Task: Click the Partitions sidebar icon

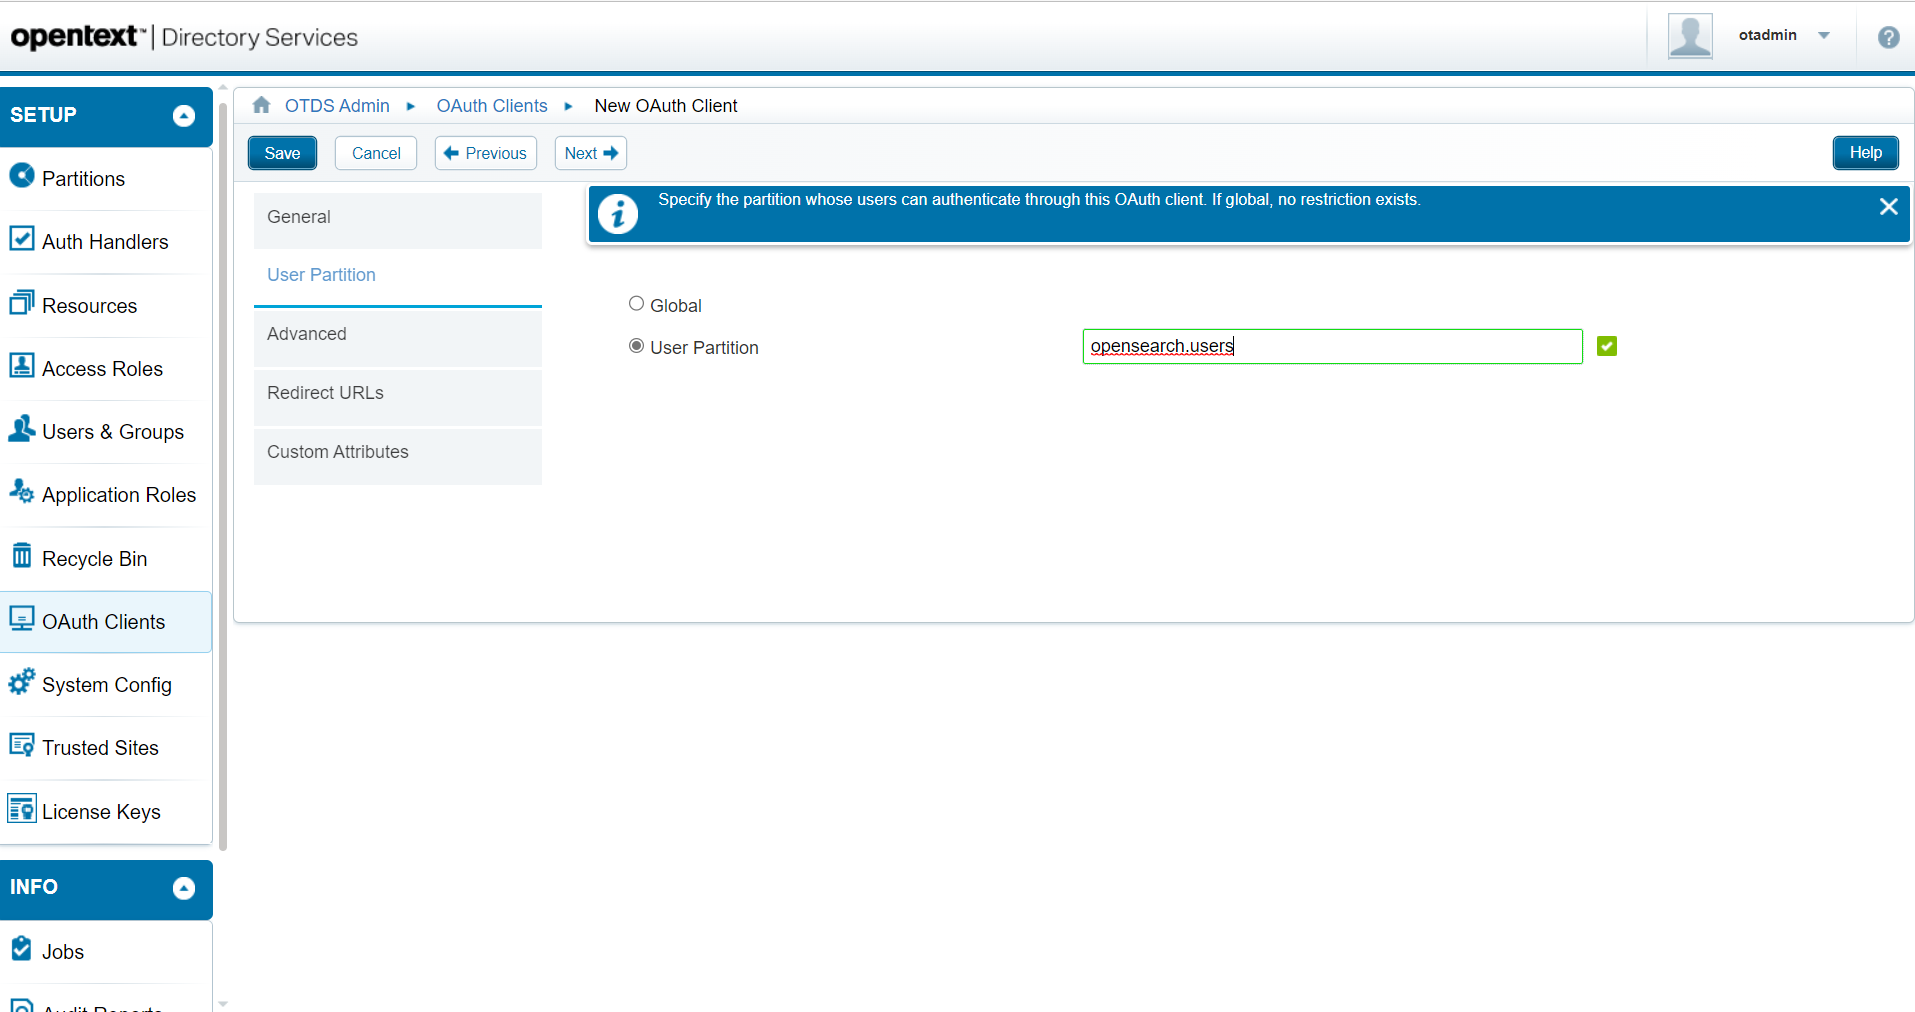Action: click(x=22, y=176)
